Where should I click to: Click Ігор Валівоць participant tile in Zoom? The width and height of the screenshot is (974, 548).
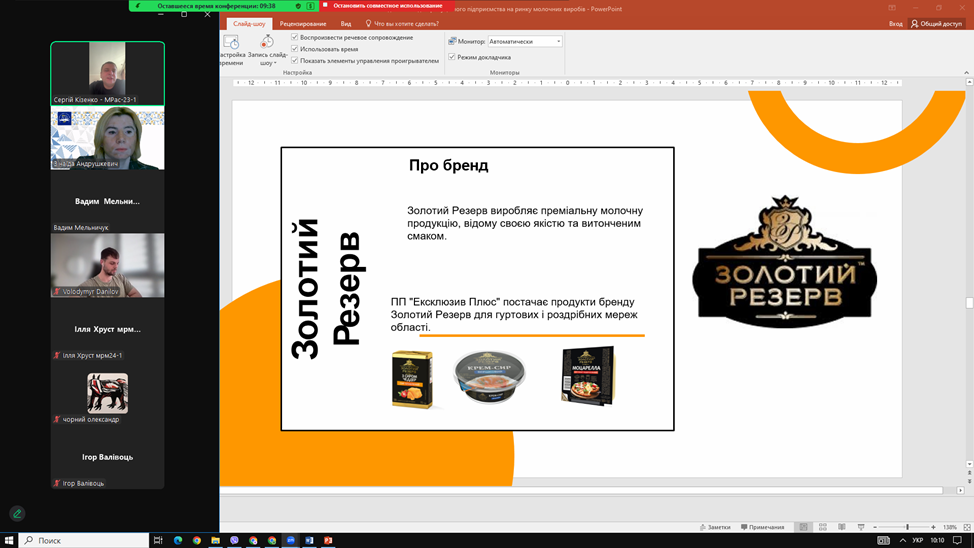tap(107, 457)
